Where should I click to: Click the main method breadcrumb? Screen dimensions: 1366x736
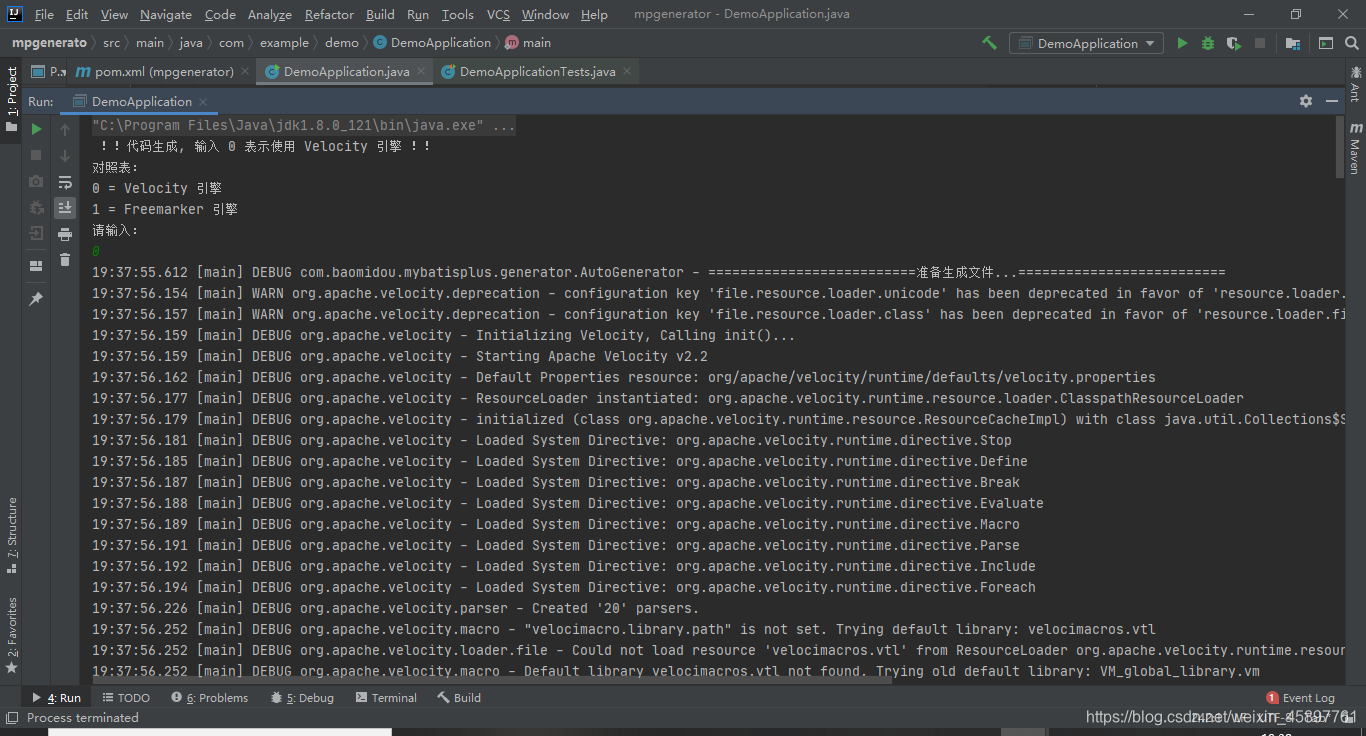(x=528, y=43)
